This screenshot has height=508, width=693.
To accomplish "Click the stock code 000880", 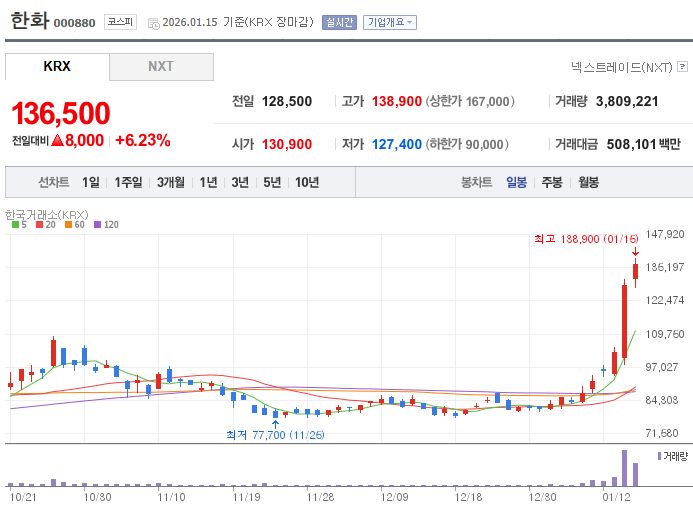I will [x=75, y=23].
